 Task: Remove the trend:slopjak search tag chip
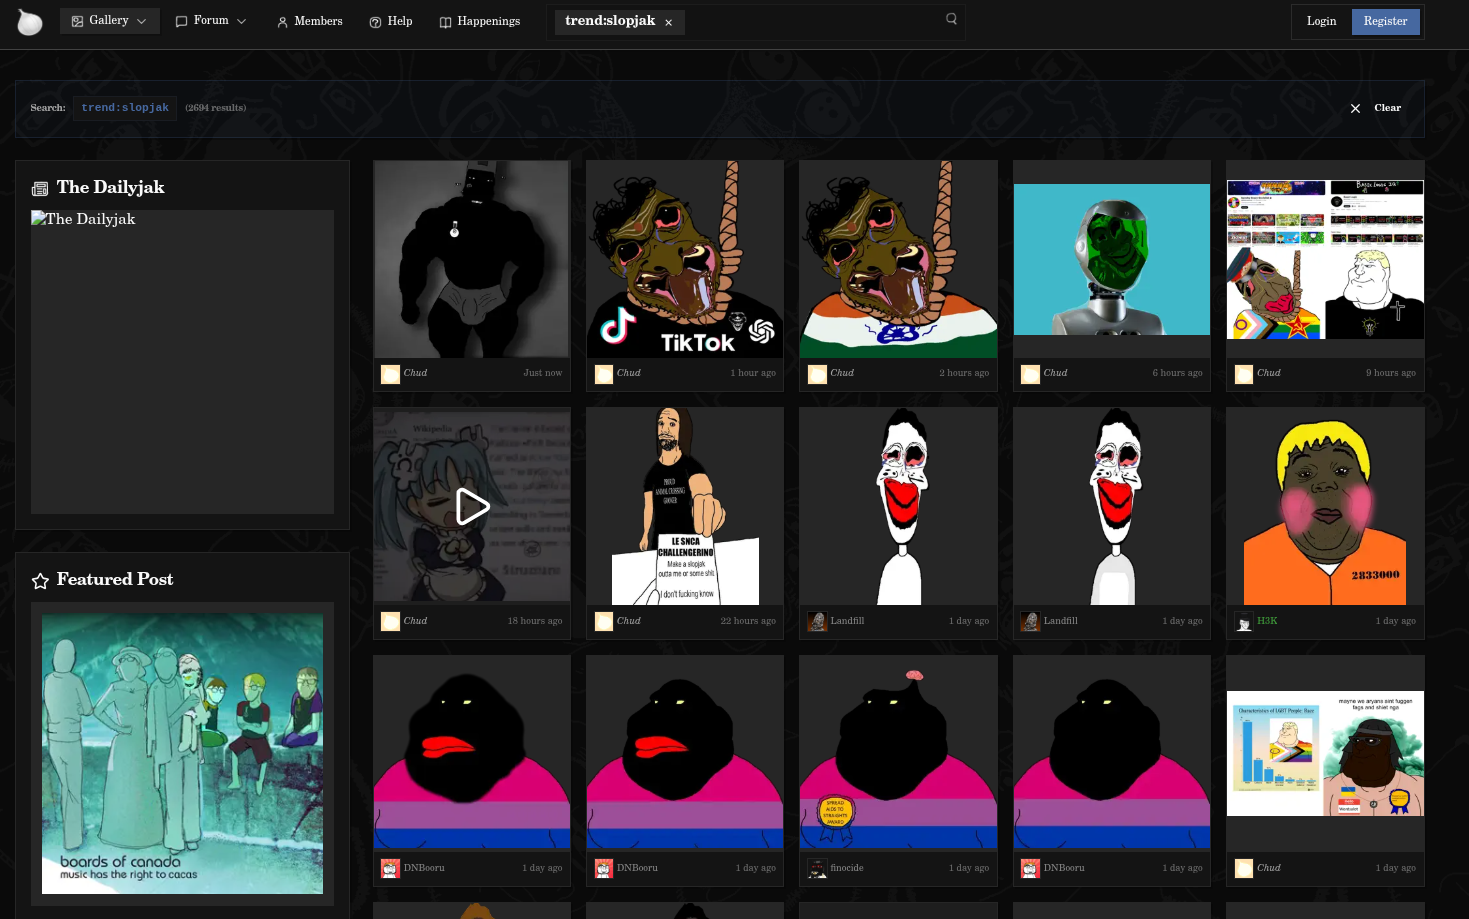click(669, 22)
